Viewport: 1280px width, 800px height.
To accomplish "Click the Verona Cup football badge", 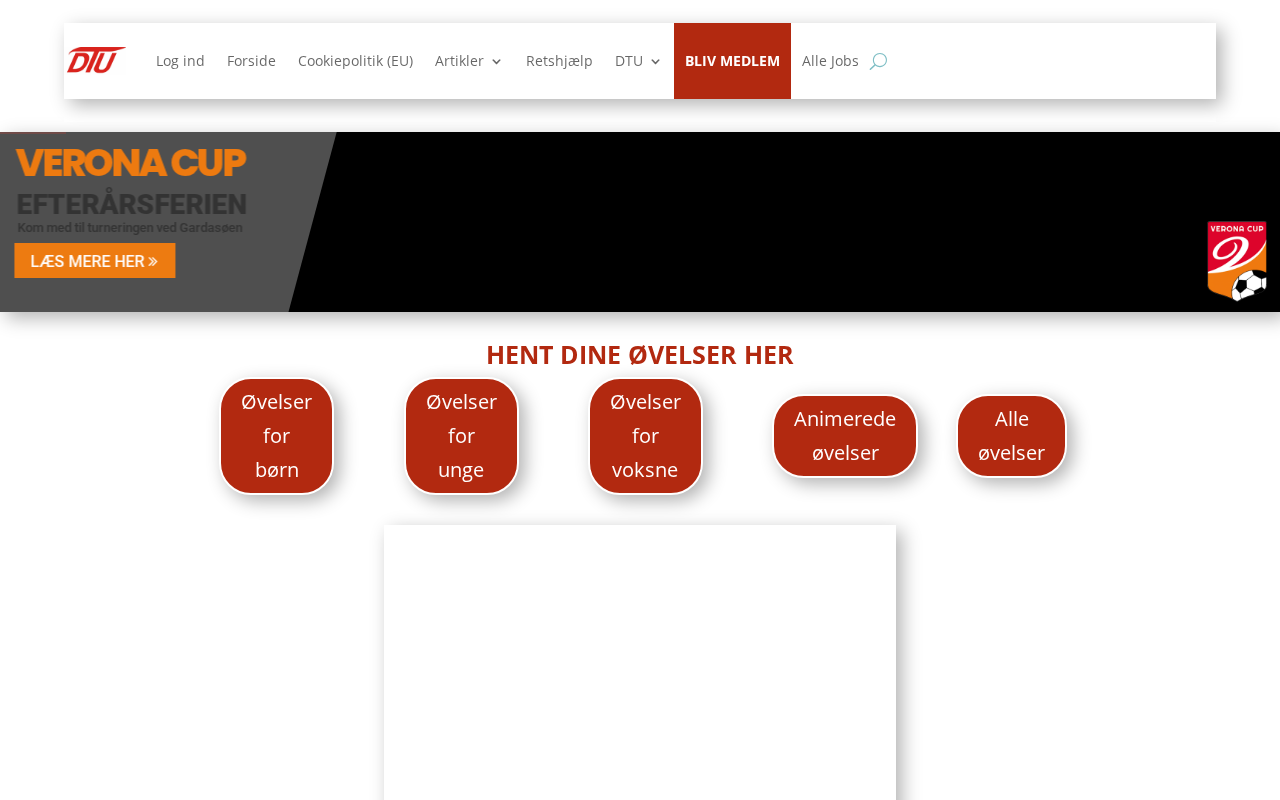I will [1237, 261].
